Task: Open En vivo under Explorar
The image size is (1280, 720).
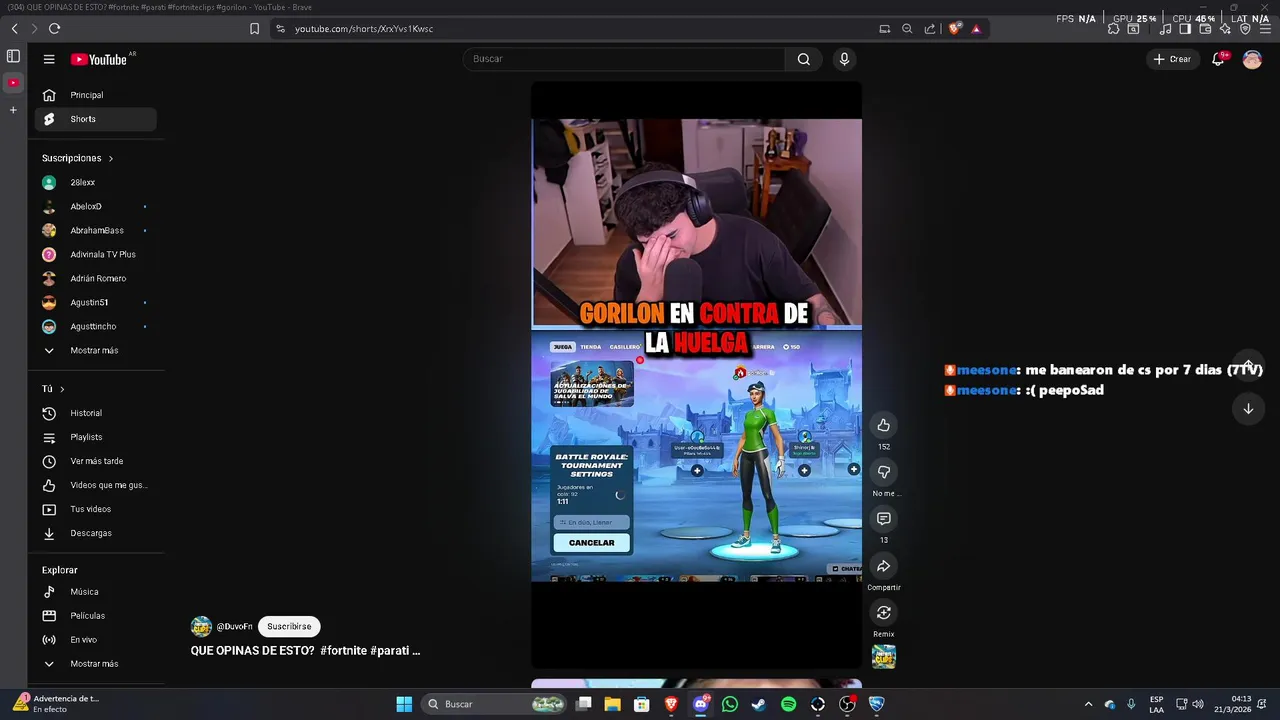Action: (x=96, y=640)
